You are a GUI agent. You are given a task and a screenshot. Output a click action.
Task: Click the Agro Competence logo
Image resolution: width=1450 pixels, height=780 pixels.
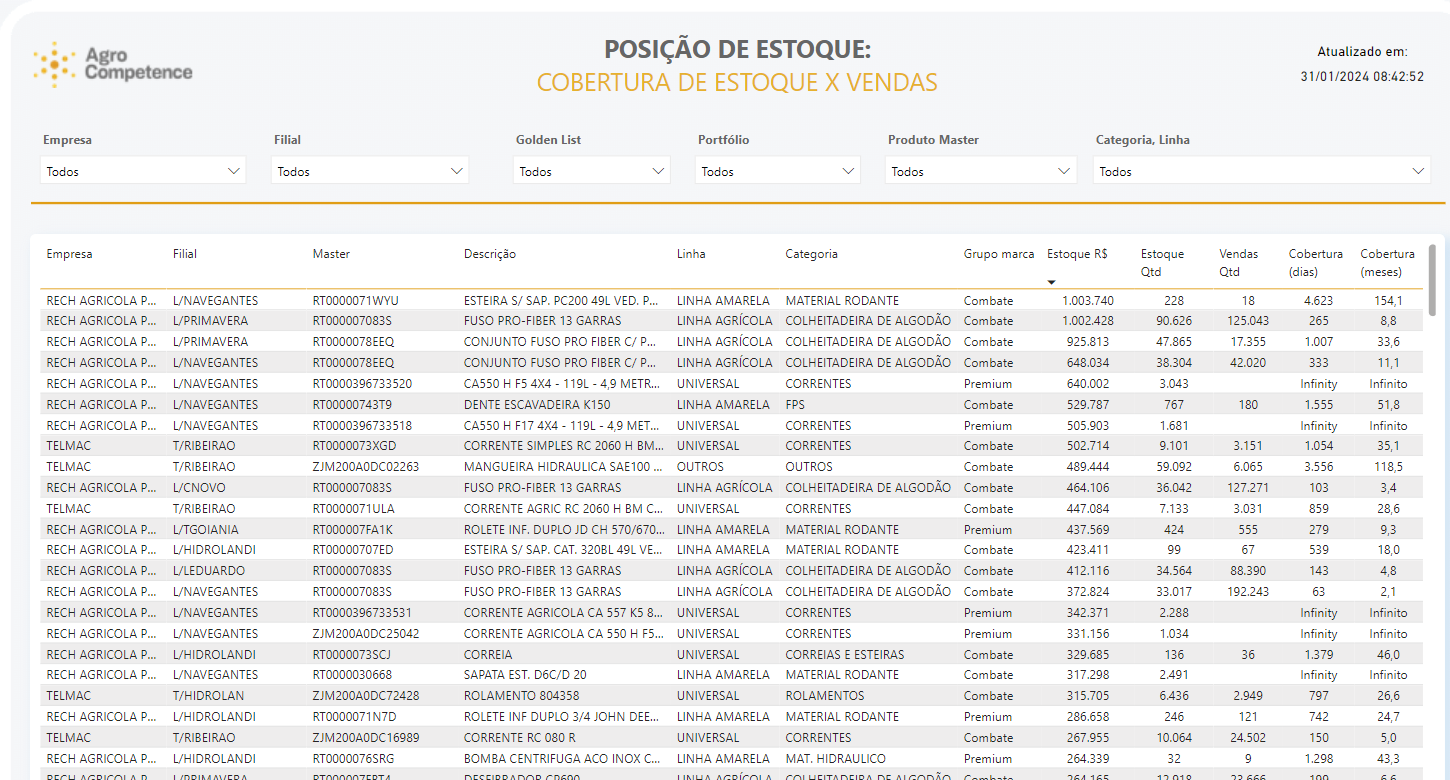click(x=112, y=64)
